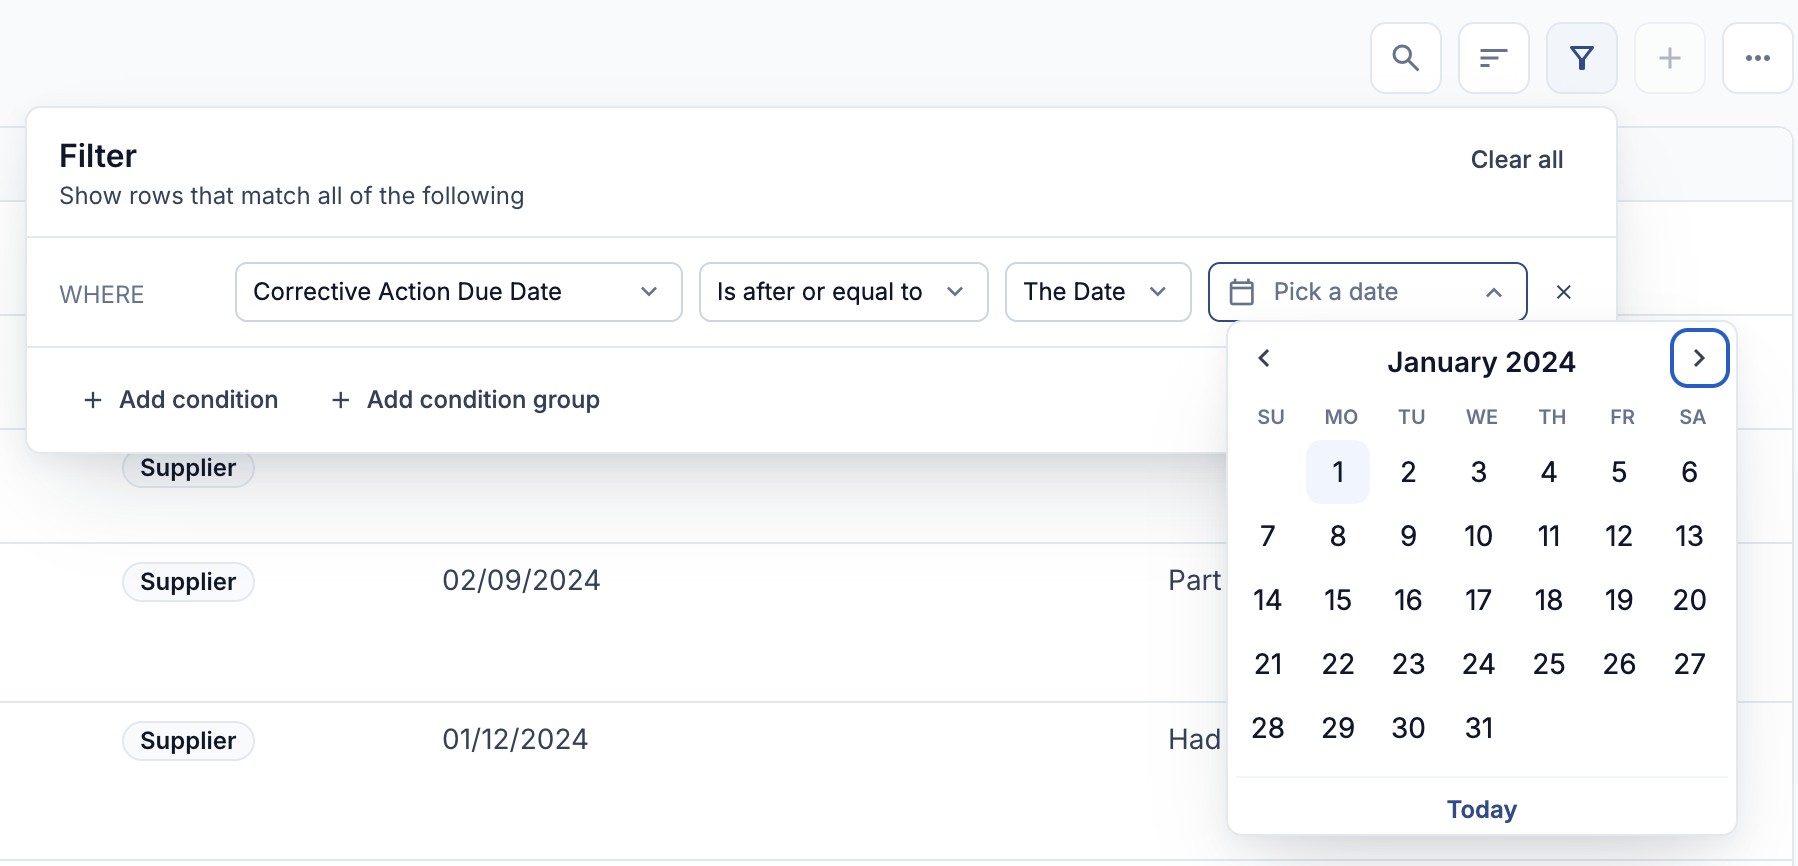Pick January 17 in the calendar
This screenshot has width=1798, height=866.
(x=1478, y=600)
